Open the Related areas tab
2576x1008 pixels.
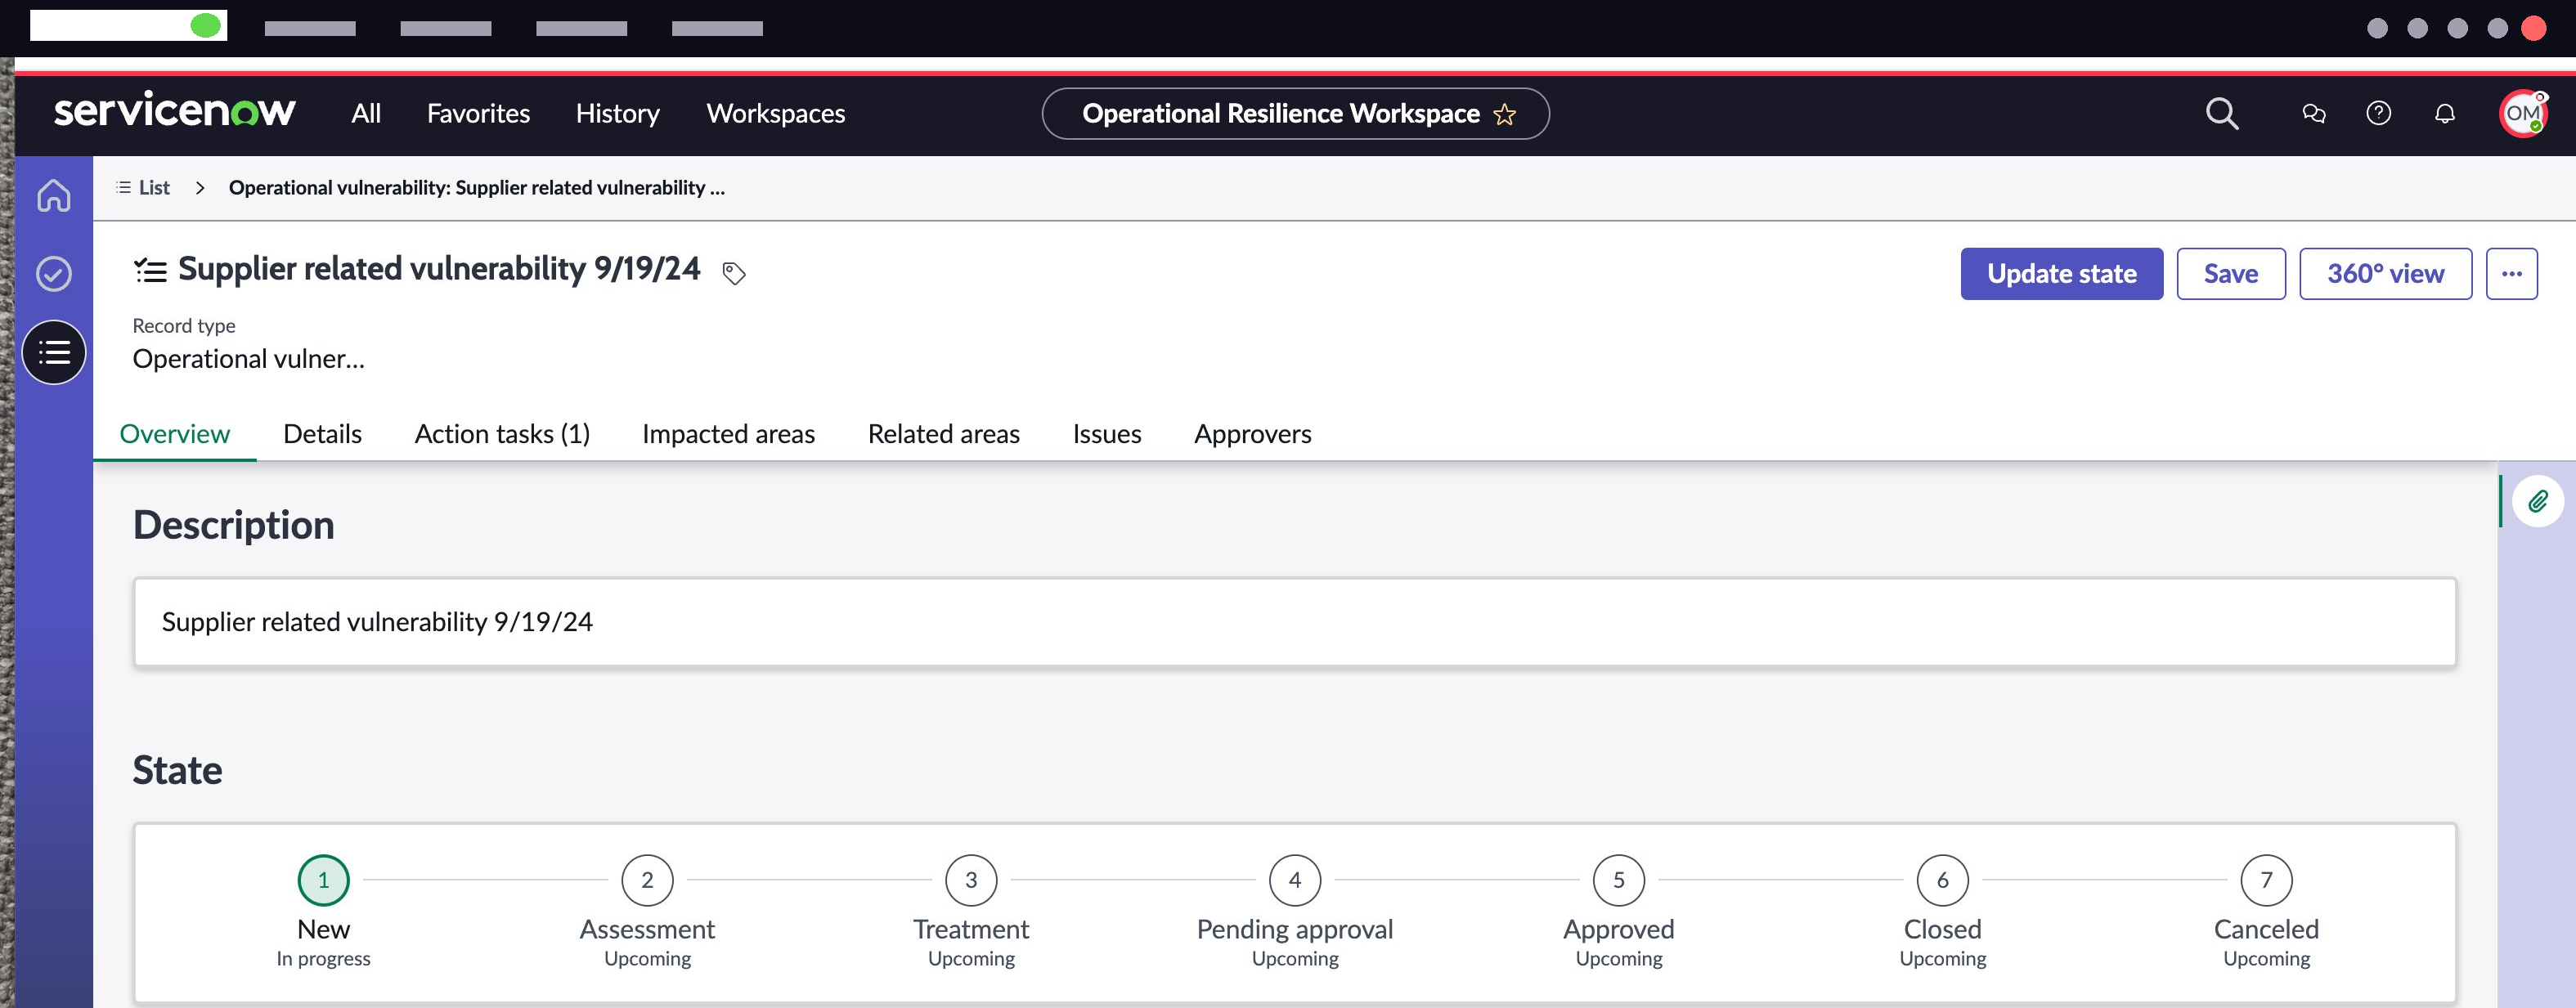tap(944, 434)
